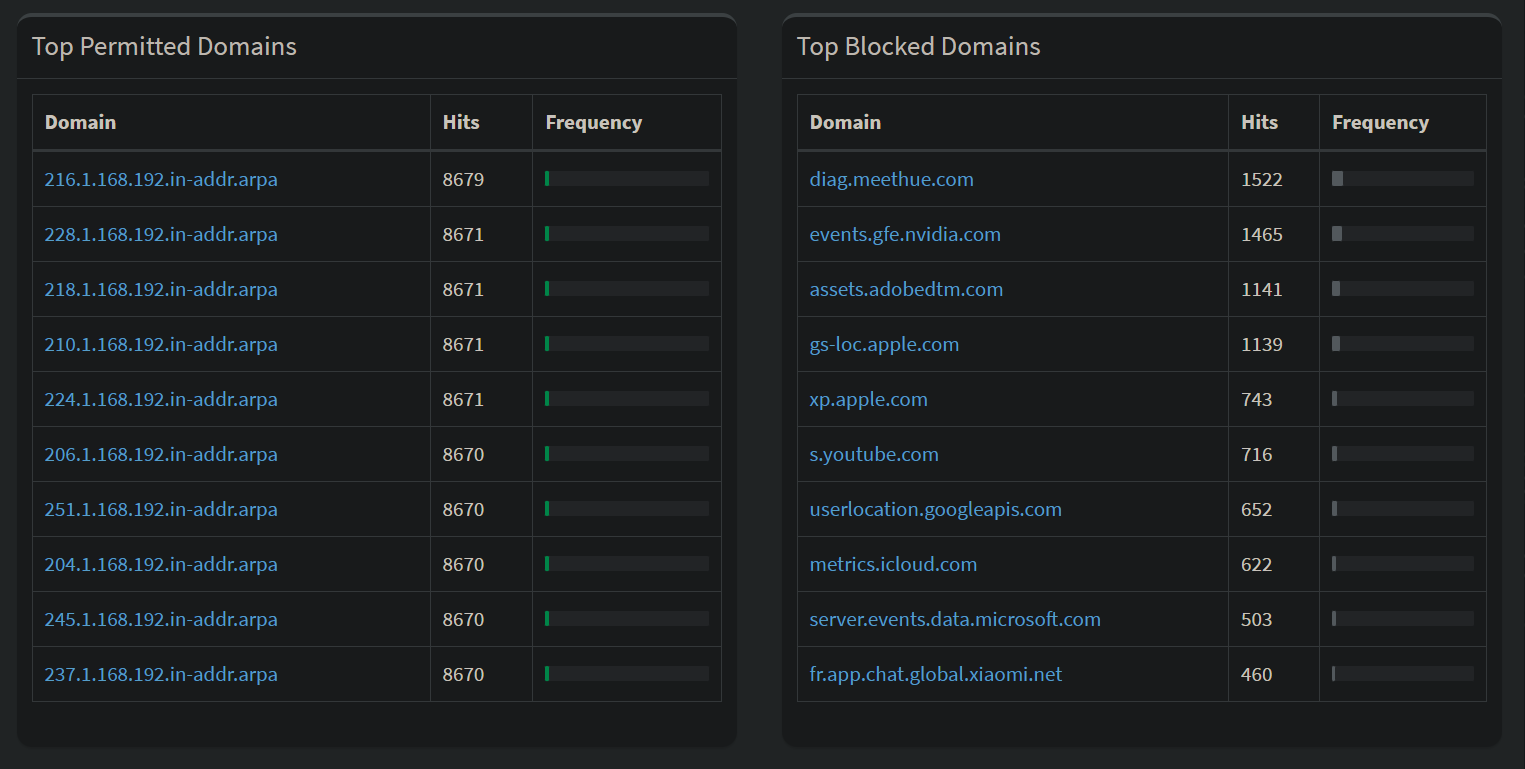
Task: Click frequency bar for server.events.data.microsoft.com
Action: pos(1402,618)
